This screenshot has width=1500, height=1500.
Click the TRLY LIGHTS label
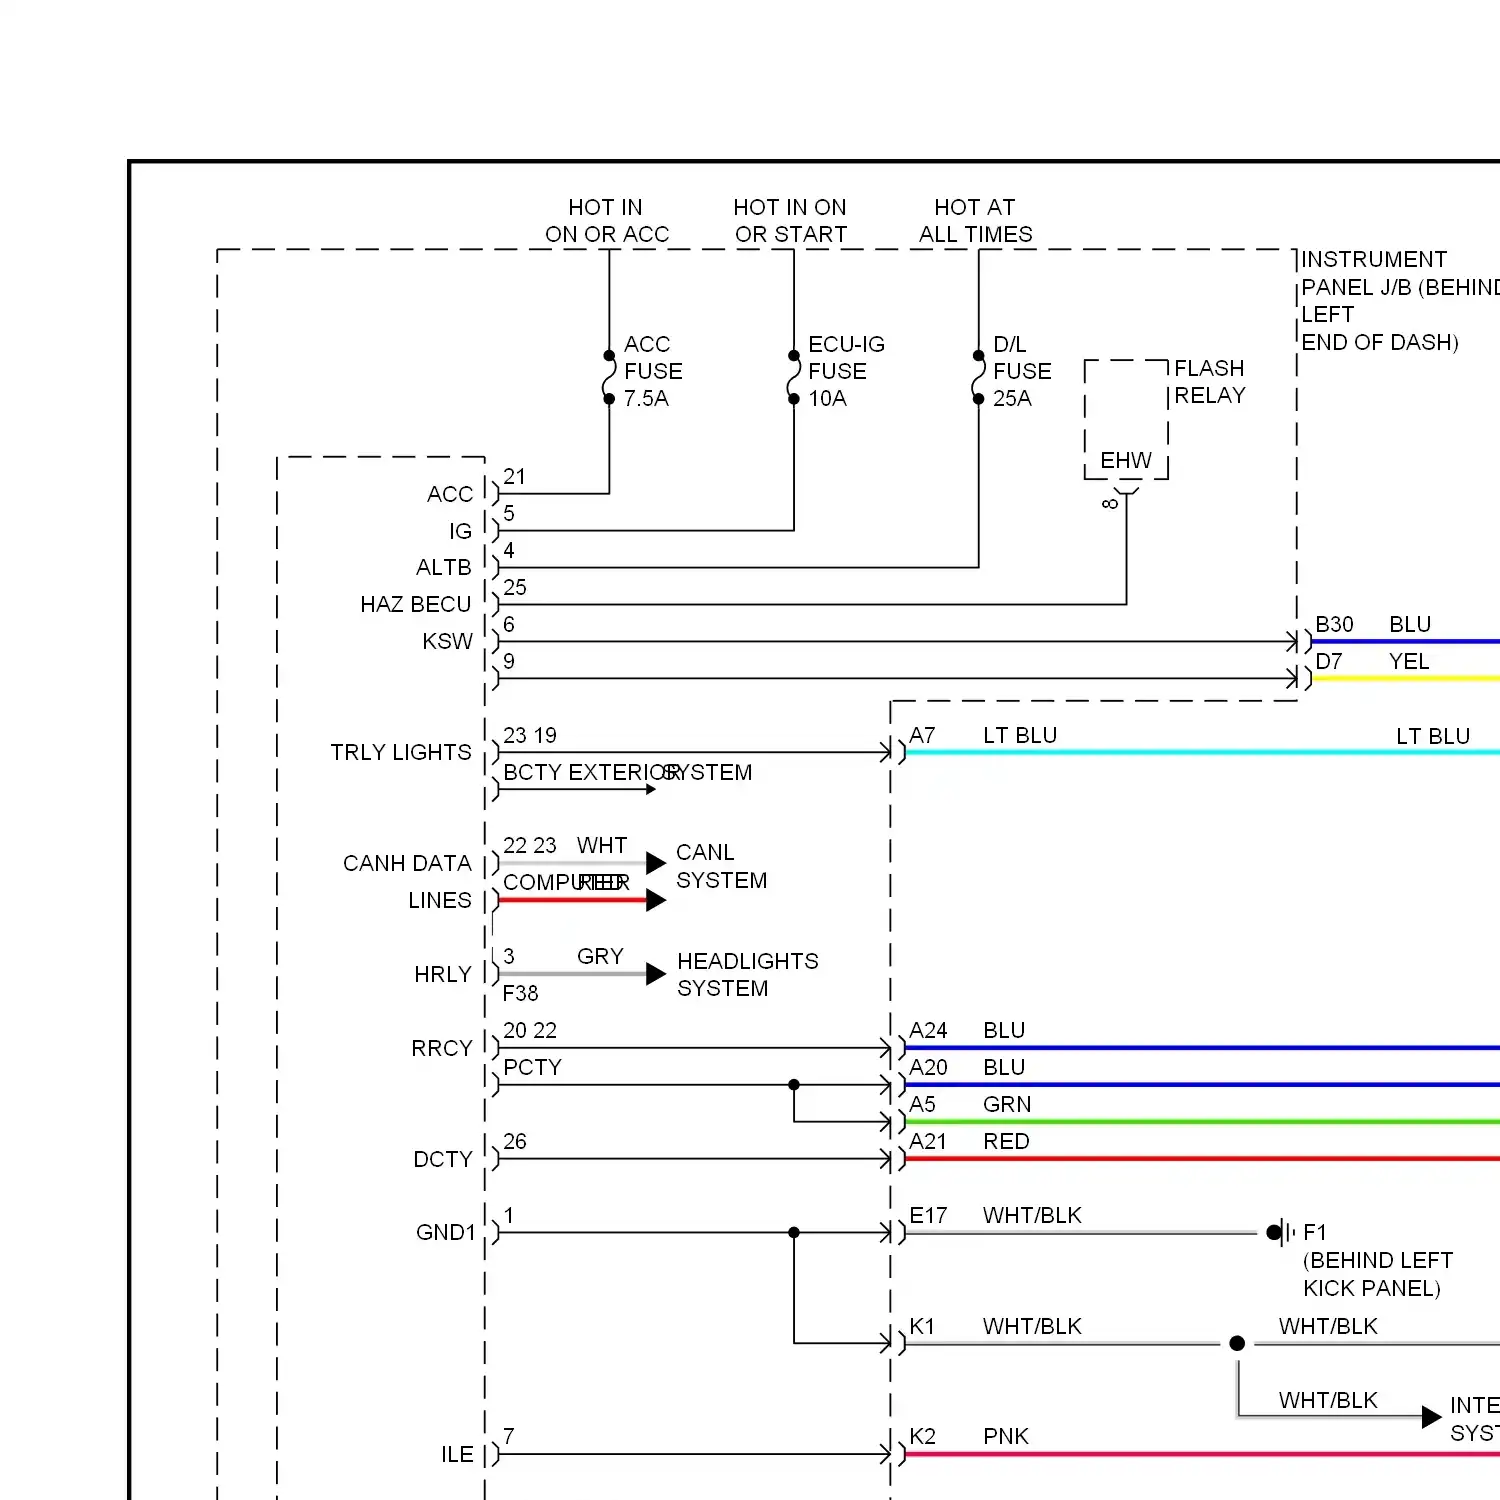[400, 752]
